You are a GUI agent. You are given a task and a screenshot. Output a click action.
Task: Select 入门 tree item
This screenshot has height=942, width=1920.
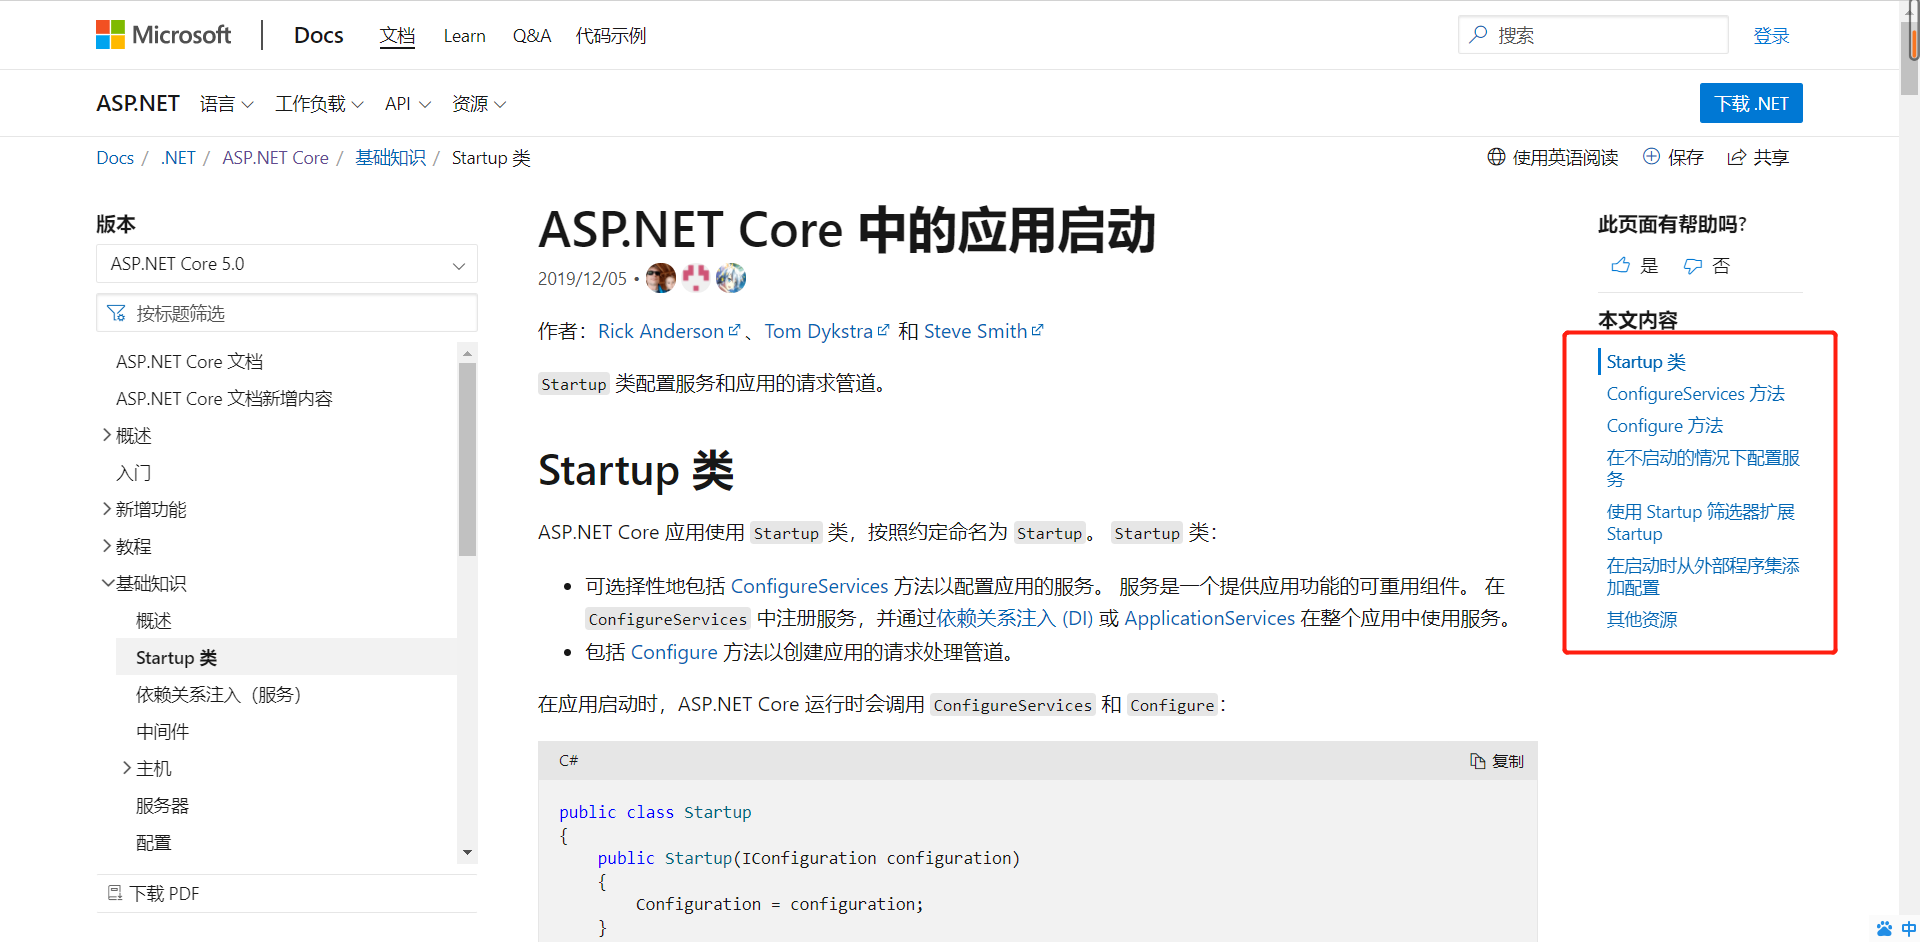click(x=134, y=472)
